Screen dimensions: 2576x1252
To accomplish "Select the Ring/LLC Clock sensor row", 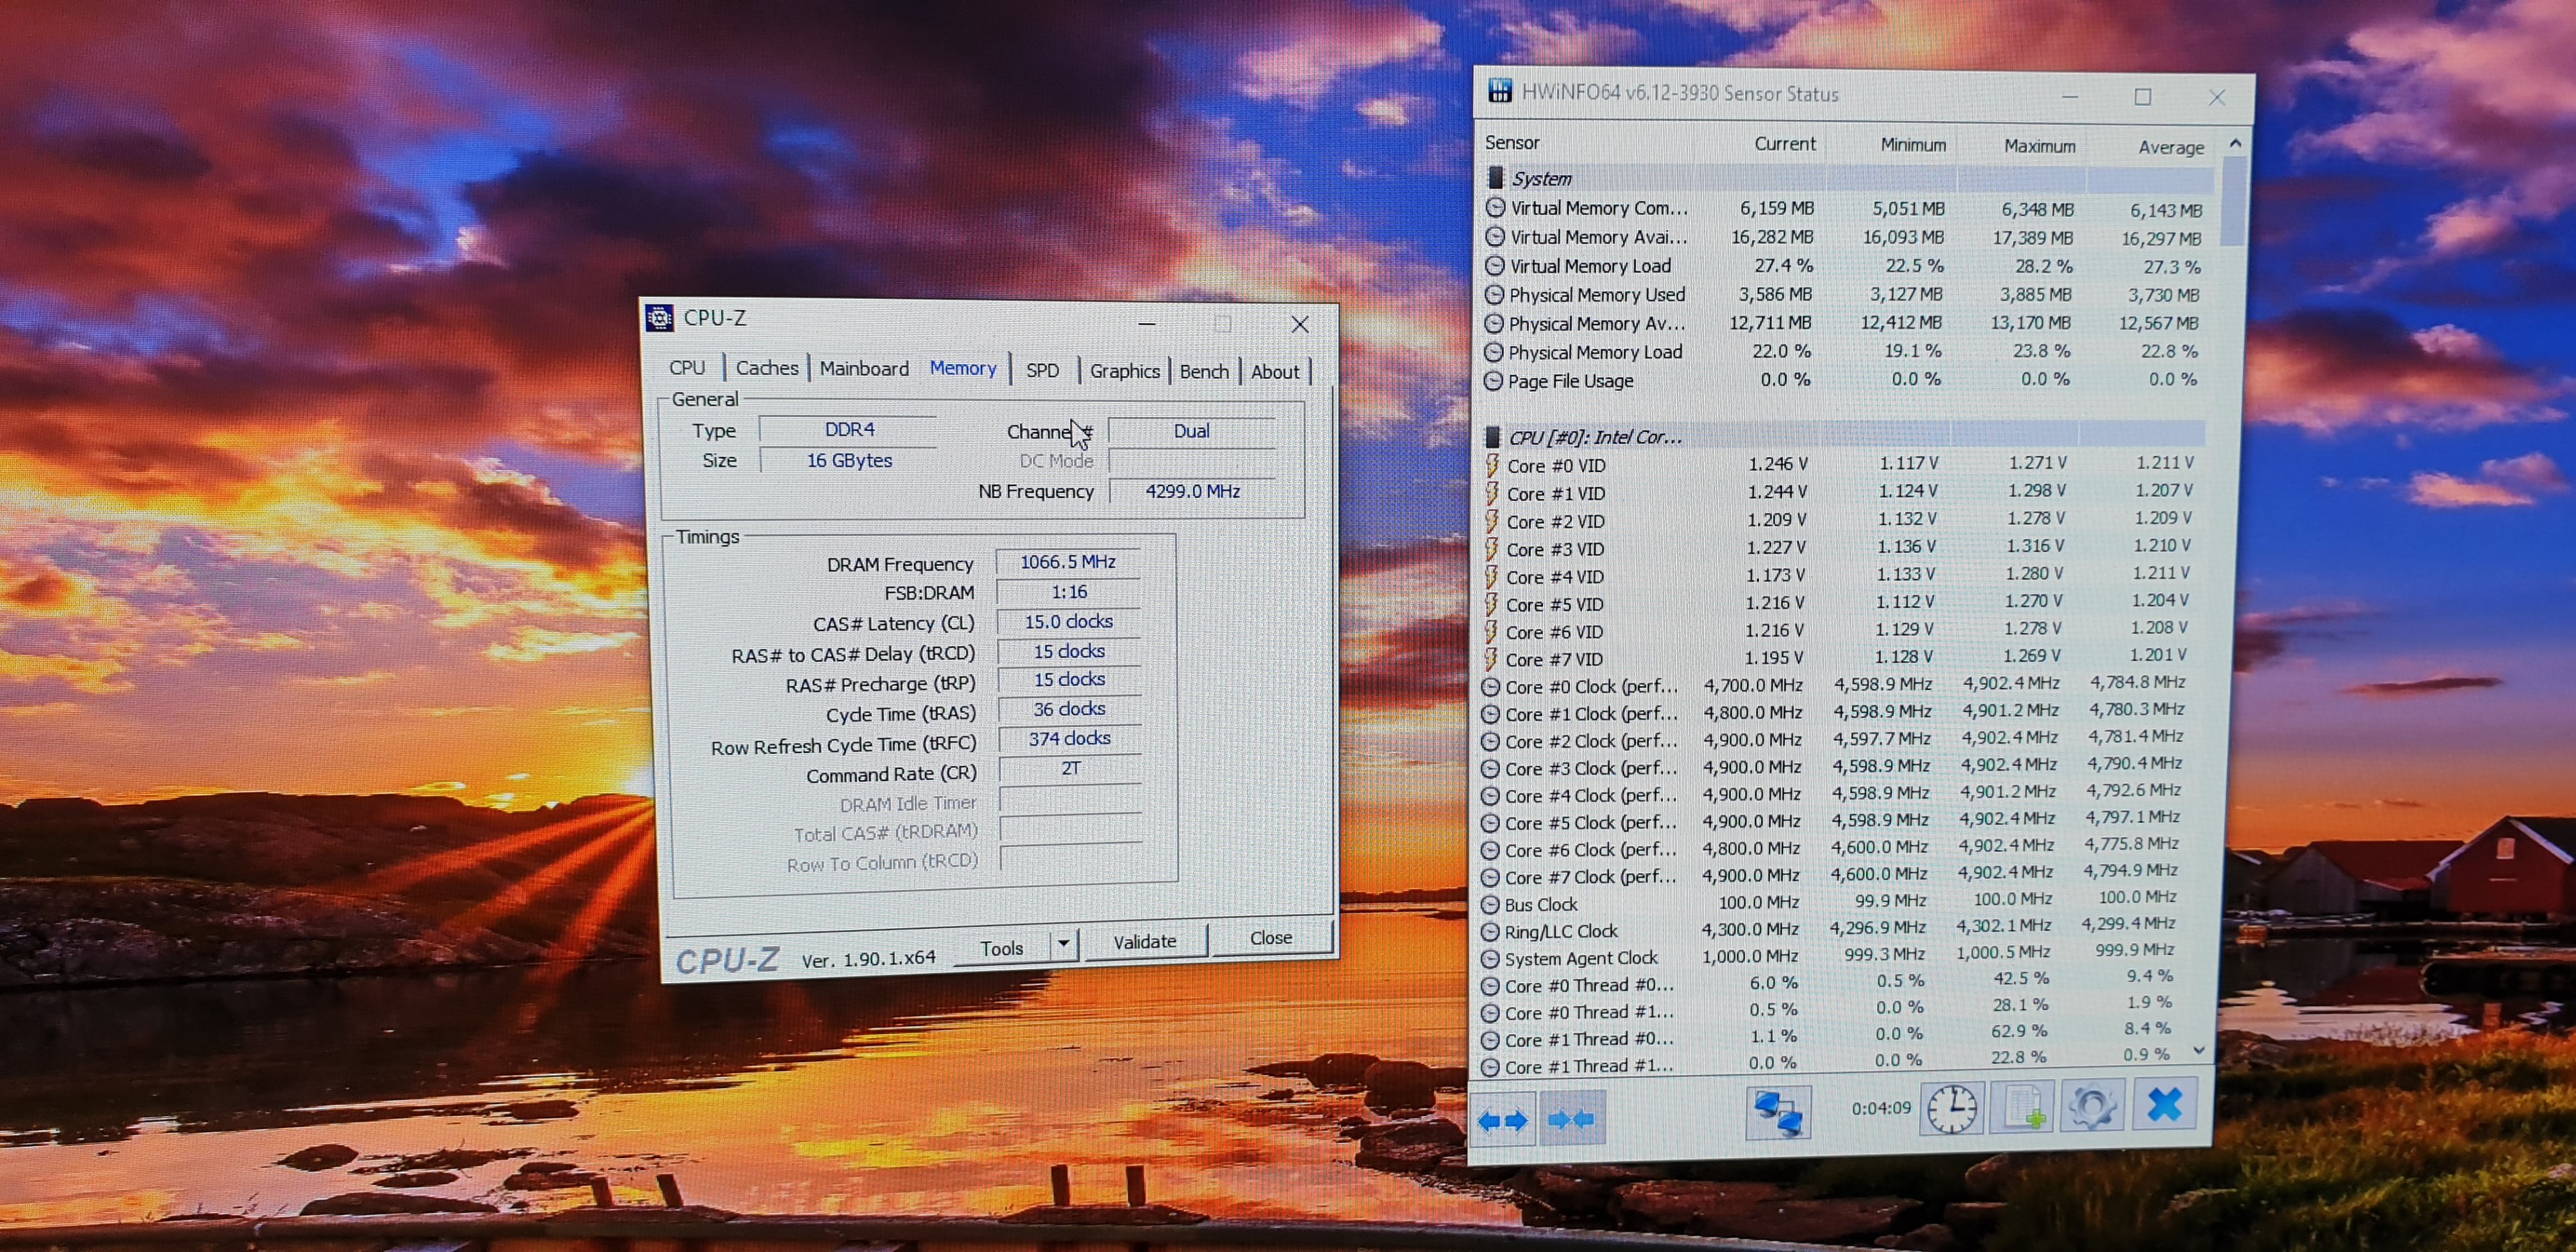I will tap(1560, 931).
